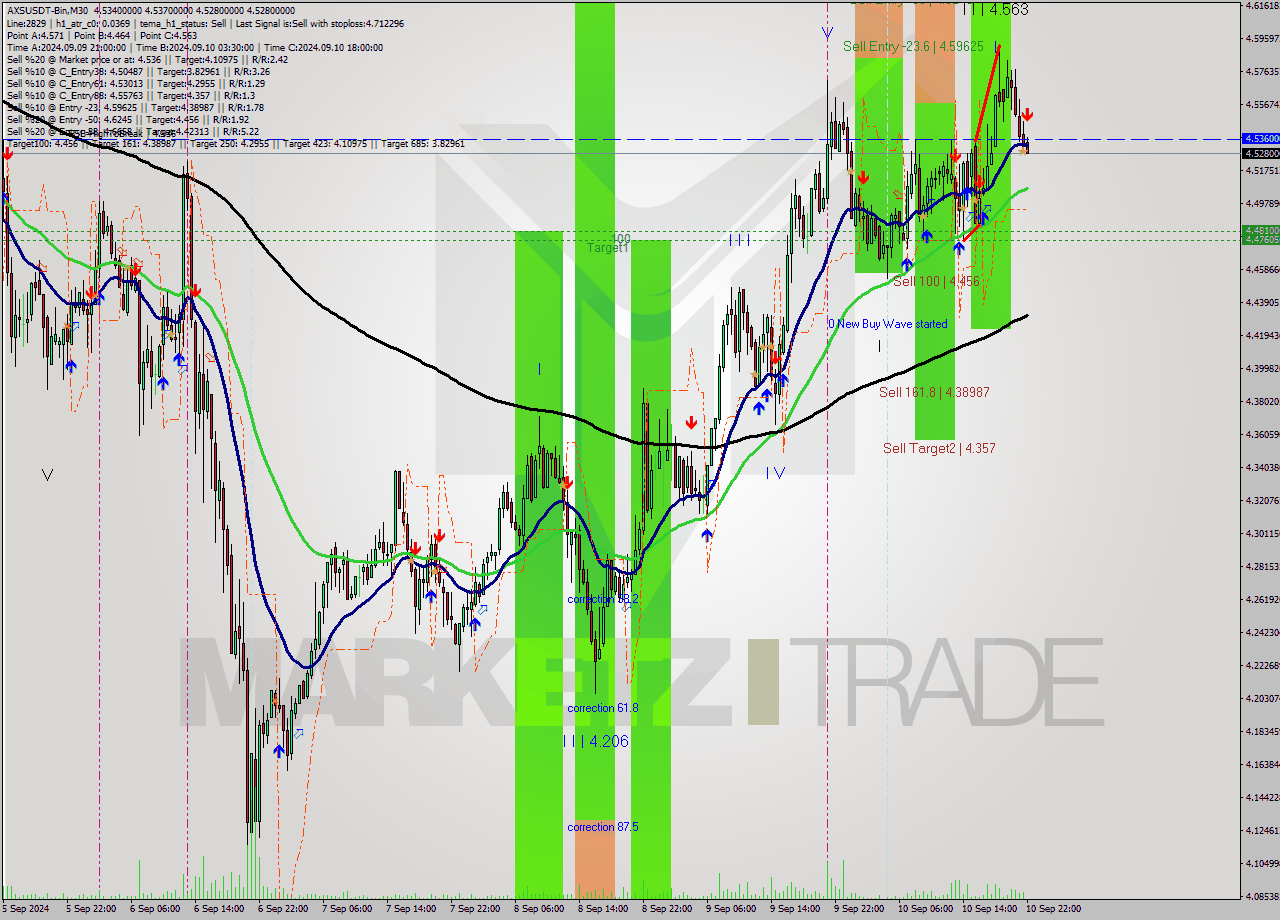The width and height of the screenshot is (1280, 920).
Task: Click the blue 4.53600 price tag
Action: [x=1260, y=138]
